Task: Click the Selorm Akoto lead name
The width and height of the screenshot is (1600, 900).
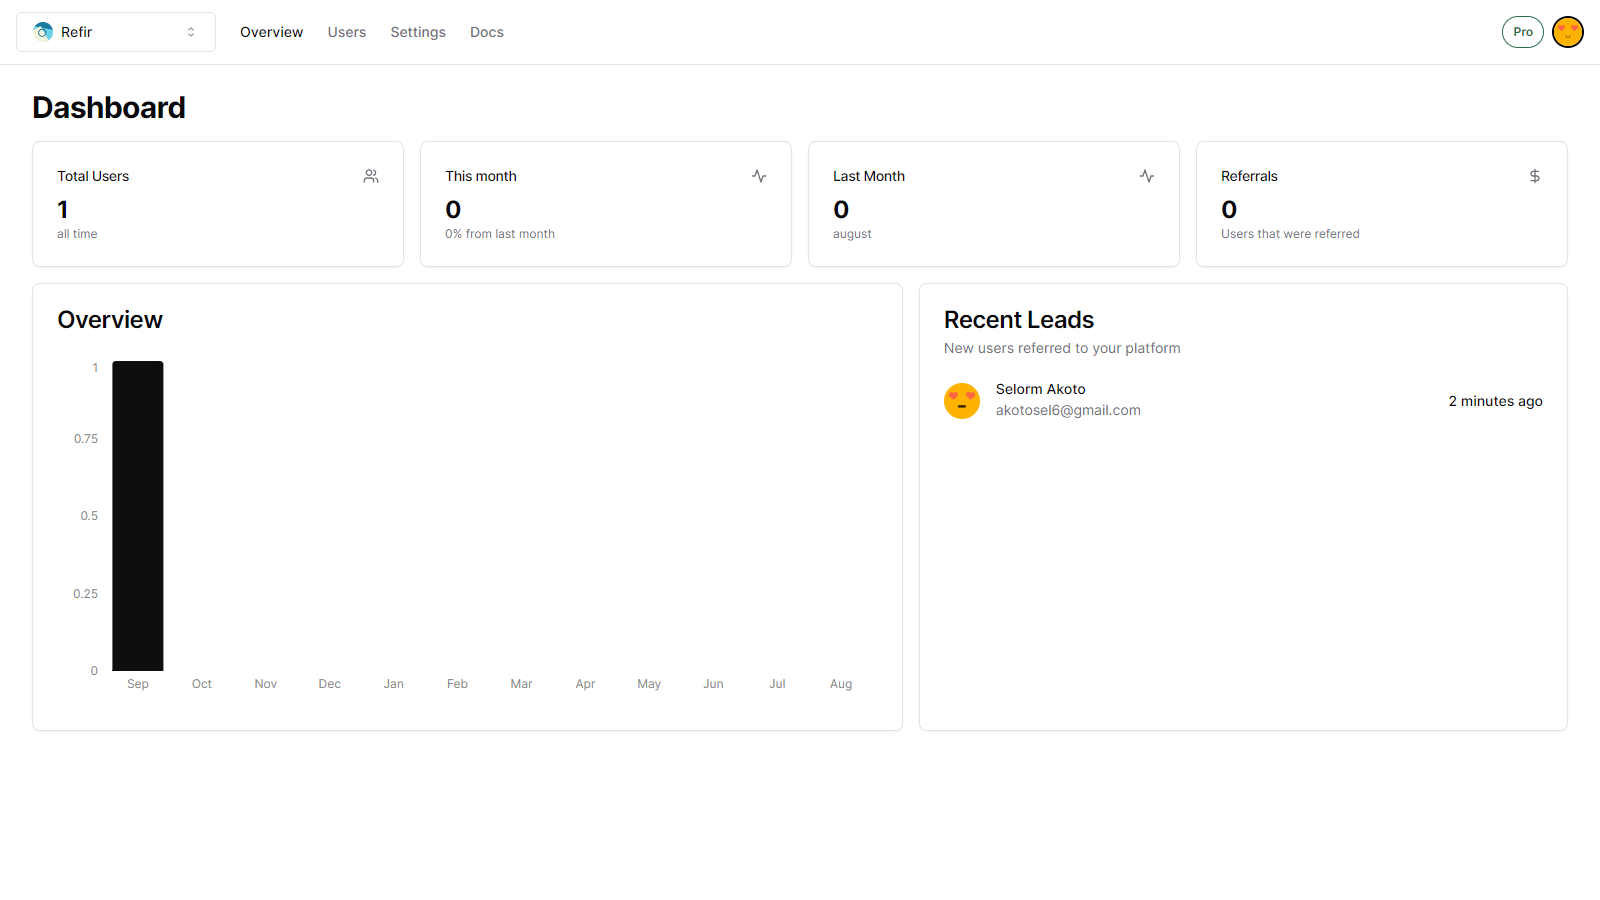Action: [1040, 389]
